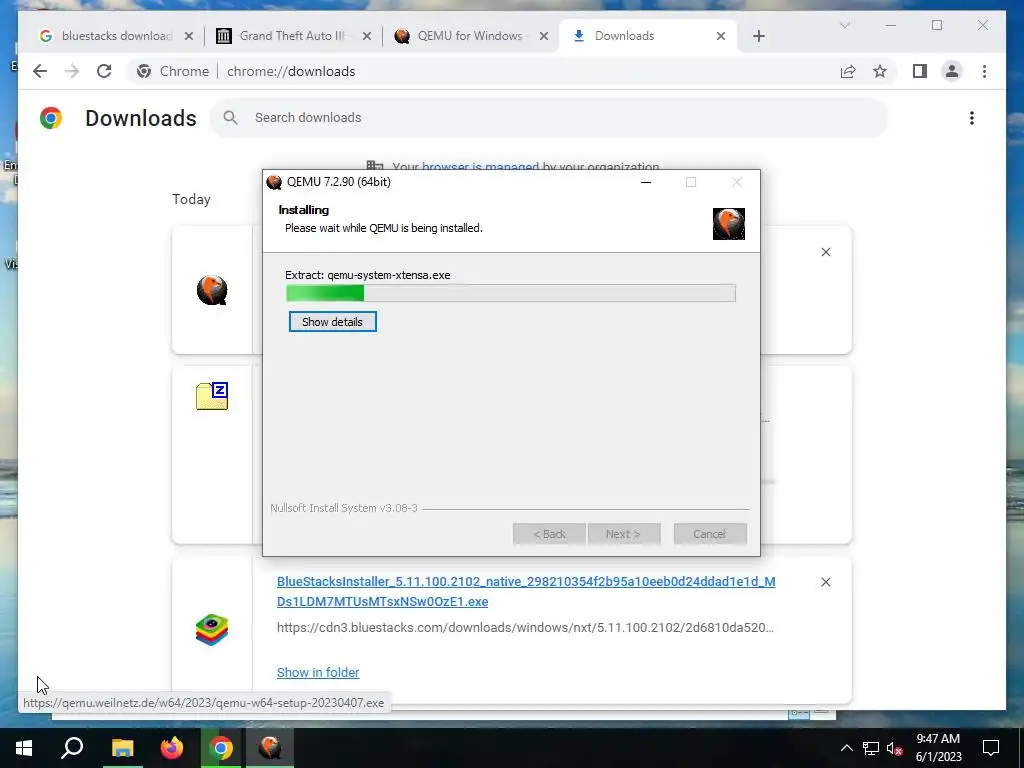Viewport: 1024px width, 768px height.
Task: Launch Firefox from the taskbar
Action: [172, 748]
